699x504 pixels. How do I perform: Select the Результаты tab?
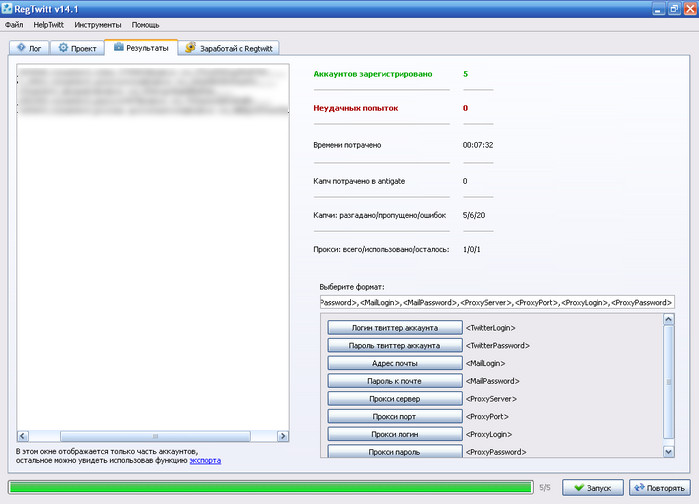[x=141, y=47]
